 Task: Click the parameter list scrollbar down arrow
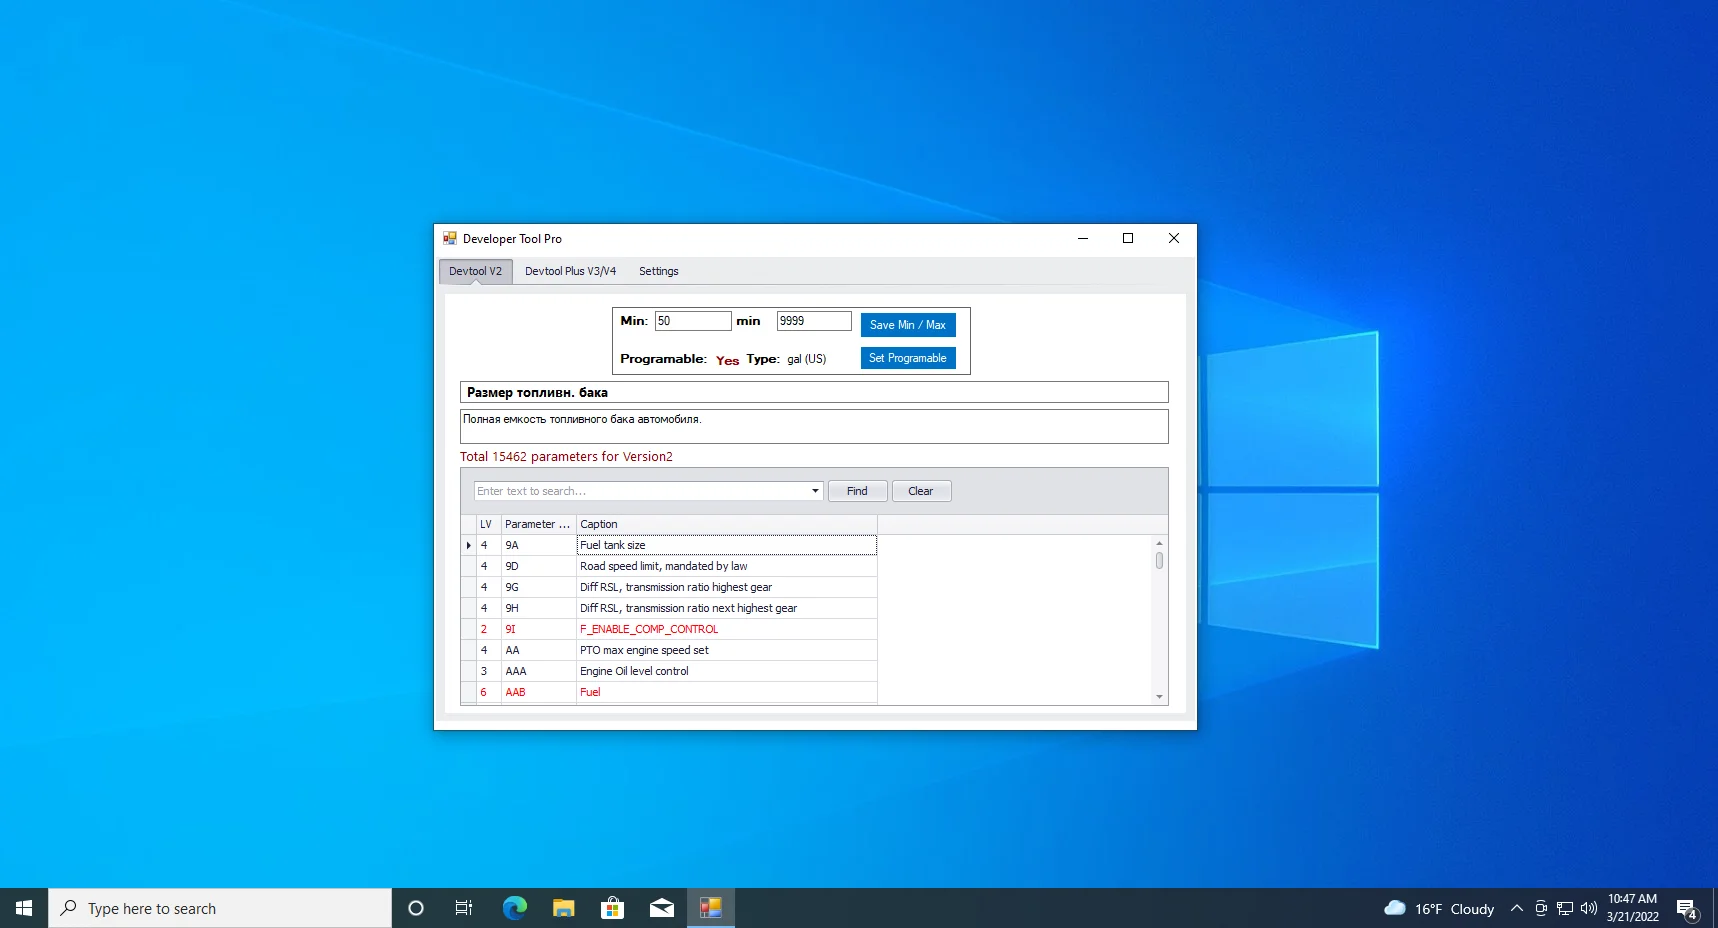click(1159, 697)
